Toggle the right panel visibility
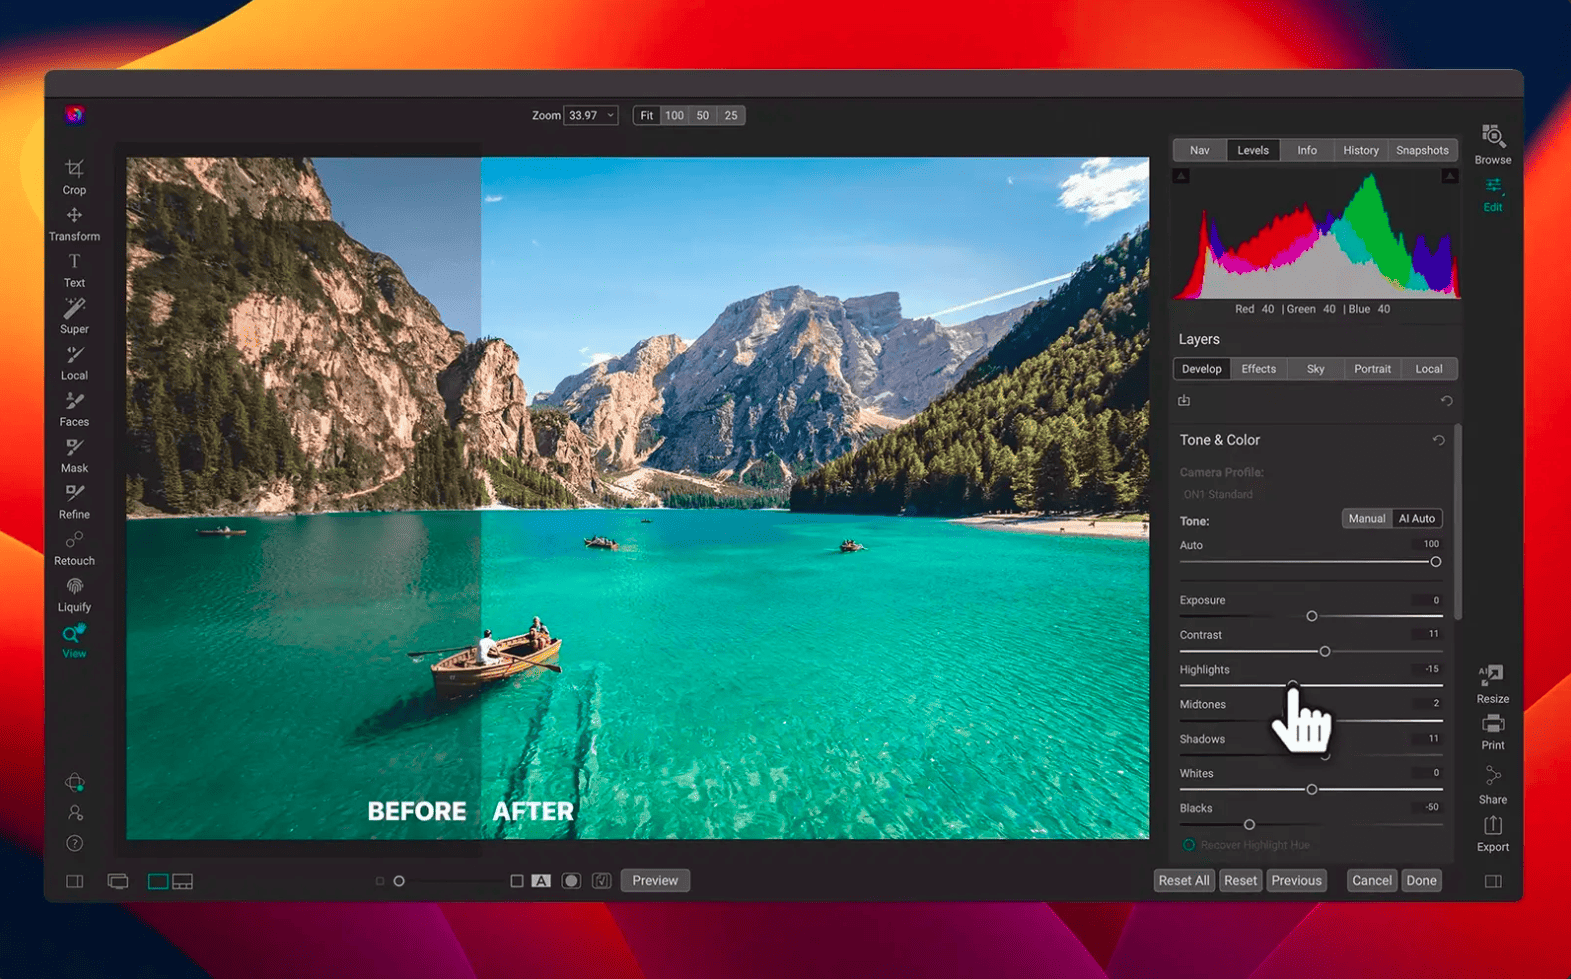 (1493, 881)
